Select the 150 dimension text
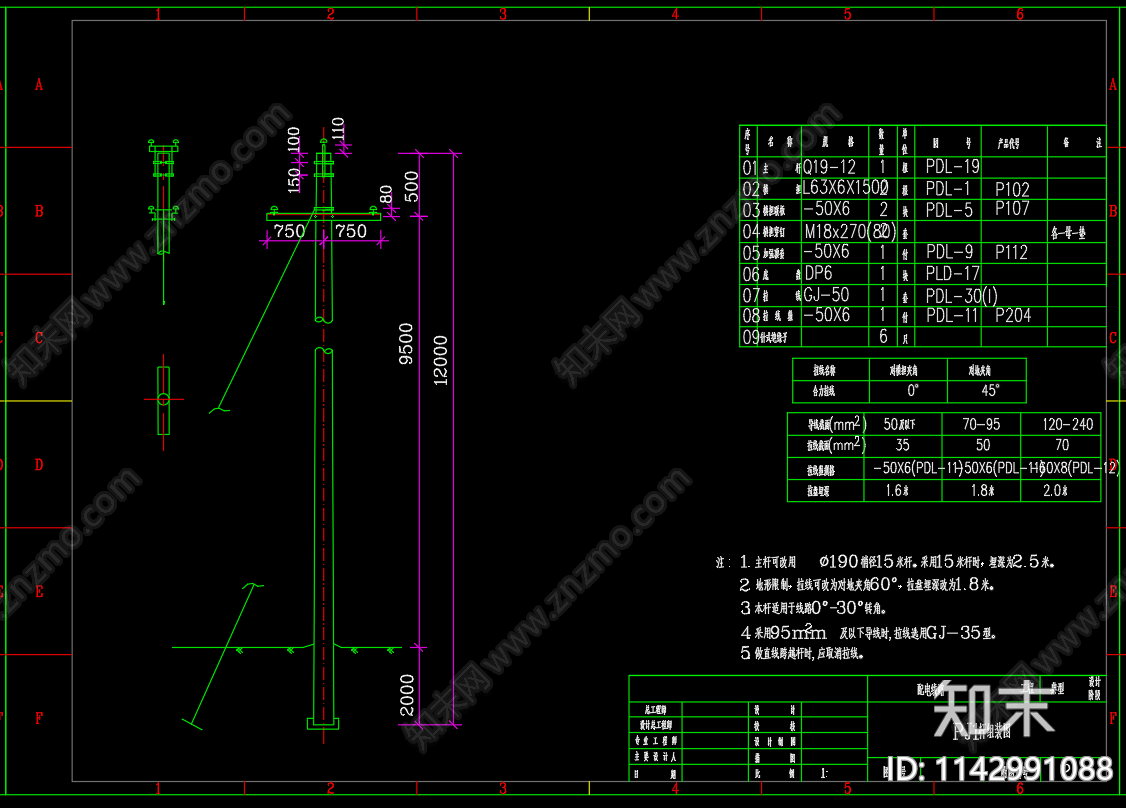The width and height of the screenshot is (1126, 808). (294, 180)
